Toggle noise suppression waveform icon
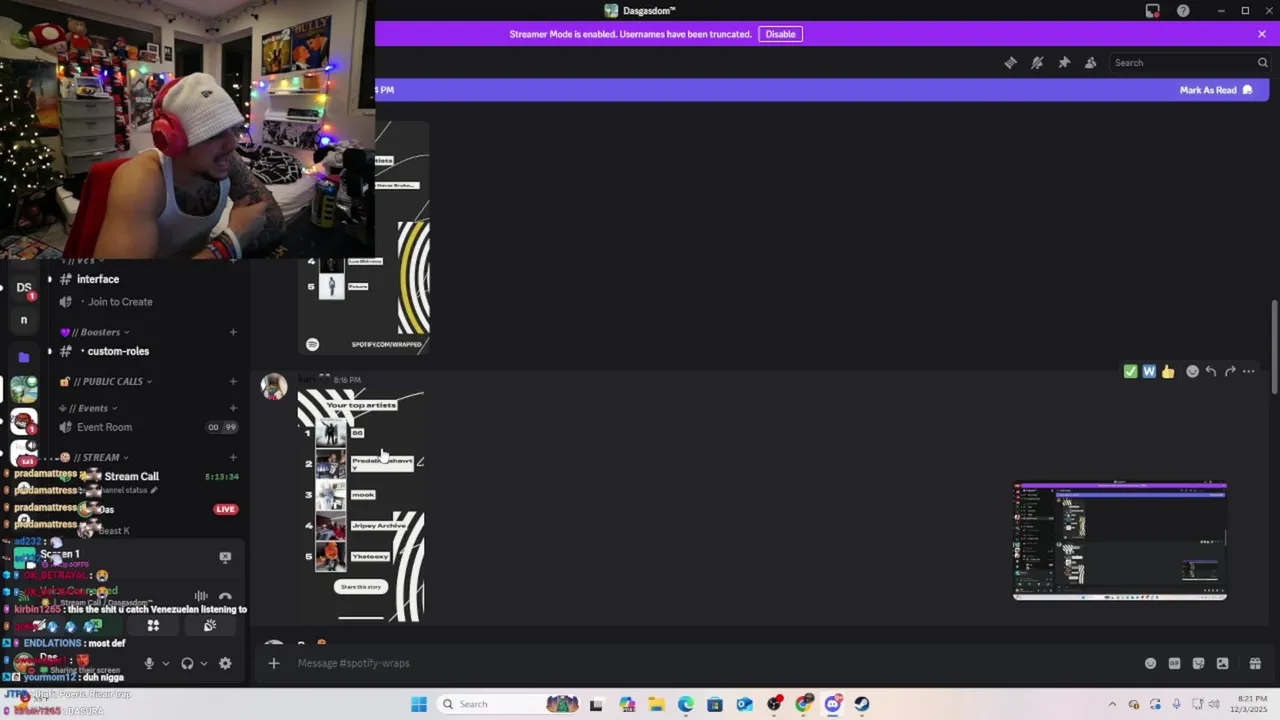Screen dimensions: 1280x720 [x=201, y=597]
